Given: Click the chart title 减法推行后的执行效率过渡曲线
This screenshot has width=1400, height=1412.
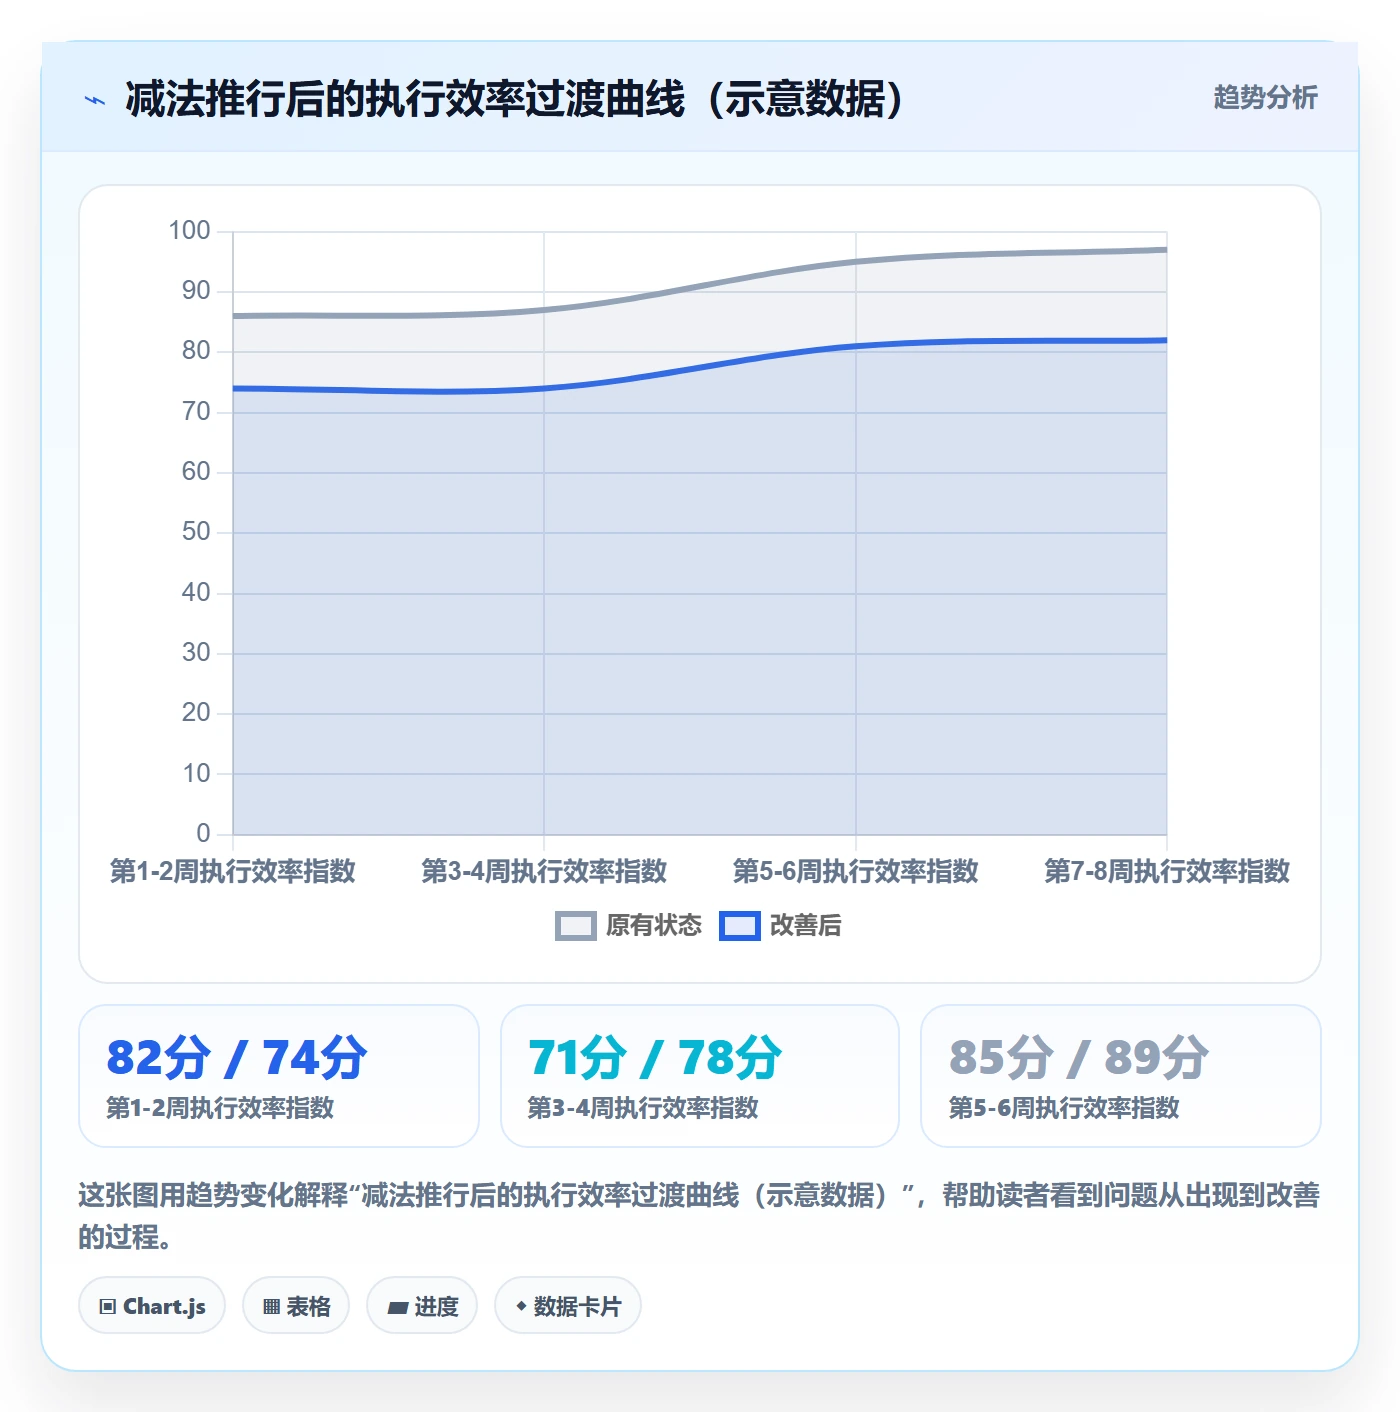Looking at the screenshot, I should click(515, 99).
